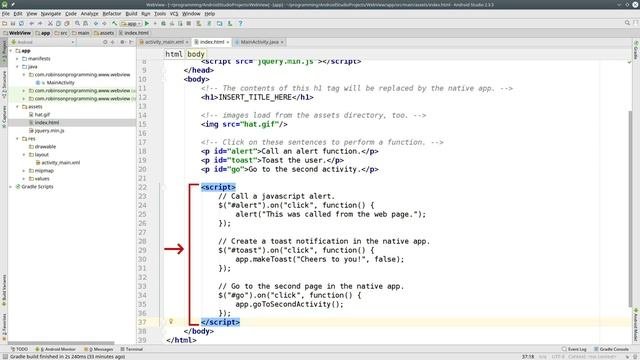
Task: Open the Messages tool window
Action: pyautogui.click(x=98, y=349)
